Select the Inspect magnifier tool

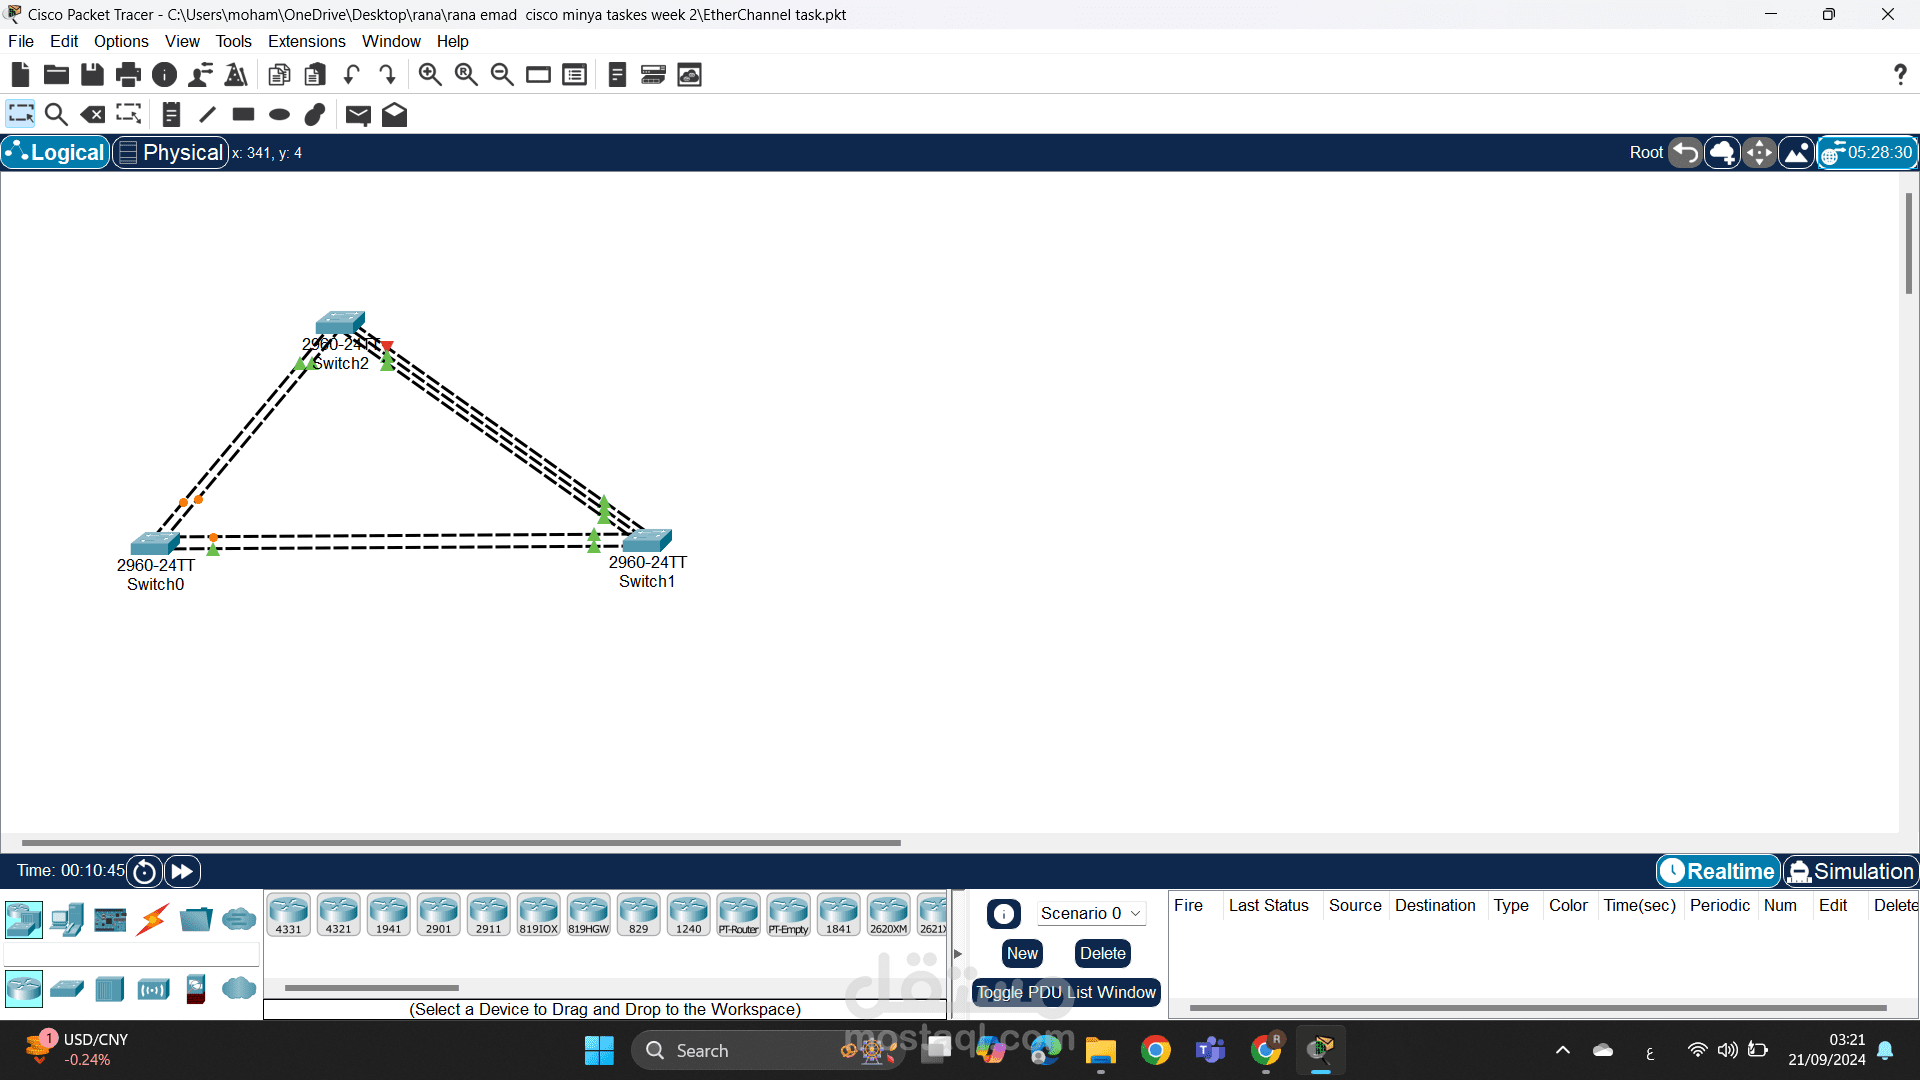57,115
